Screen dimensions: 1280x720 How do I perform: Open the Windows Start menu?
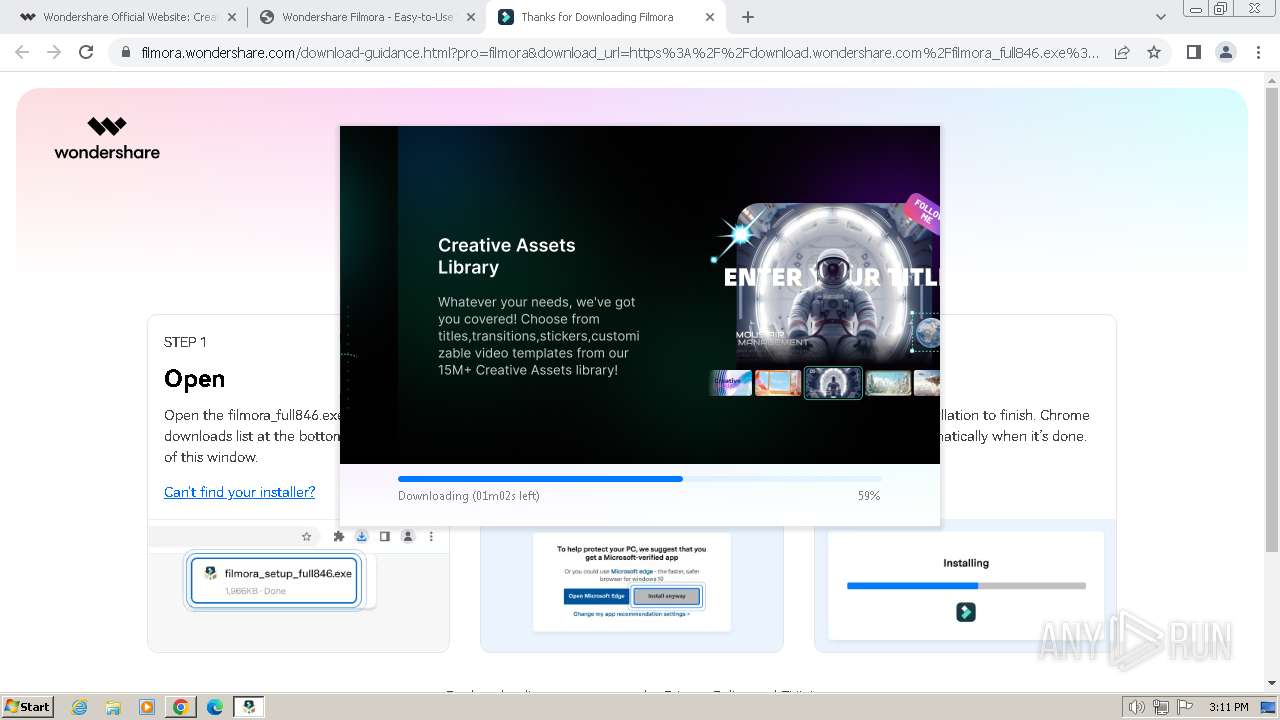point(28,706)
